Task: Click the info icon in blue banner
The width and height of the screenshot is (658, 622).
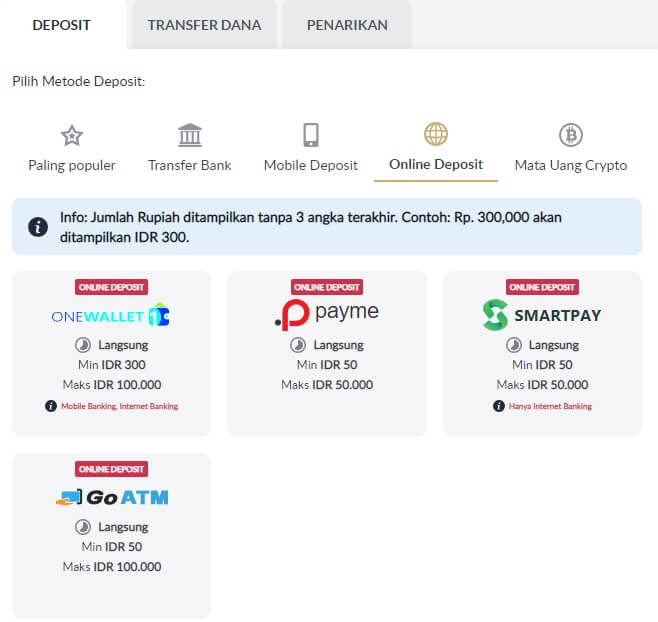Action: 38,226
